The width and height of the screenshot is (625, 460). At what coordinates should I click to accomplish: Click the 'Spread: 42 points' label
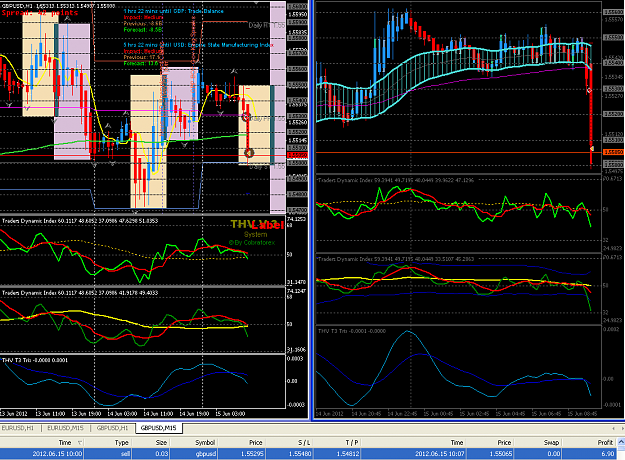[40, 13]
